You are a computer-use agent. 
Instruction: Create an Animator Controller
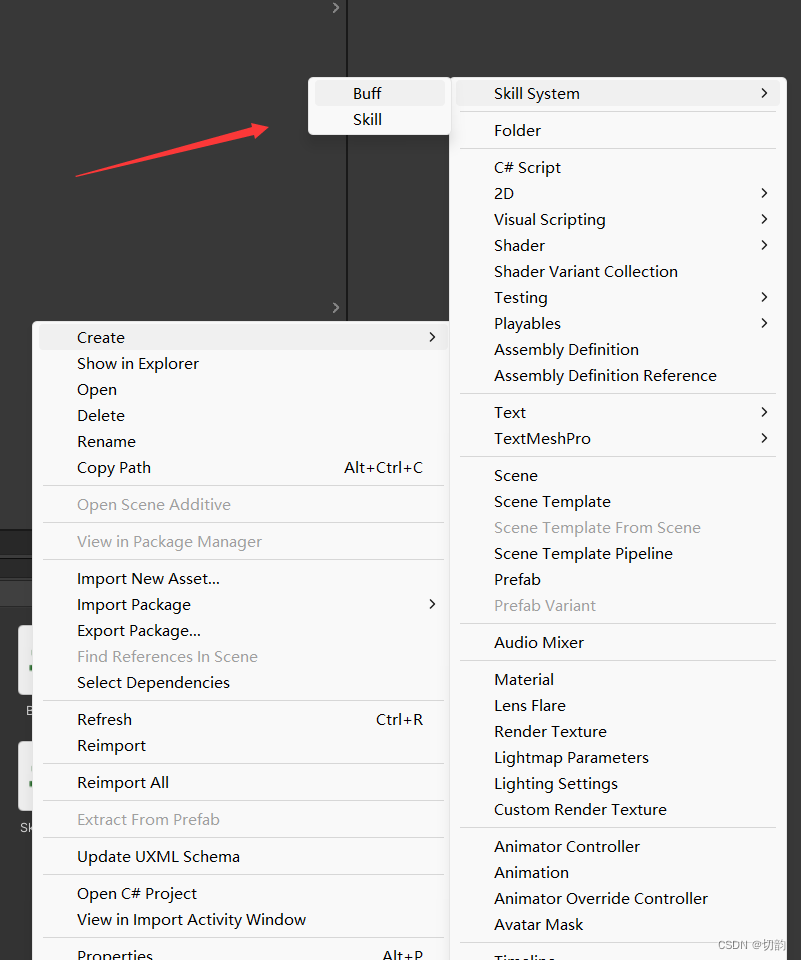[618, 847]
